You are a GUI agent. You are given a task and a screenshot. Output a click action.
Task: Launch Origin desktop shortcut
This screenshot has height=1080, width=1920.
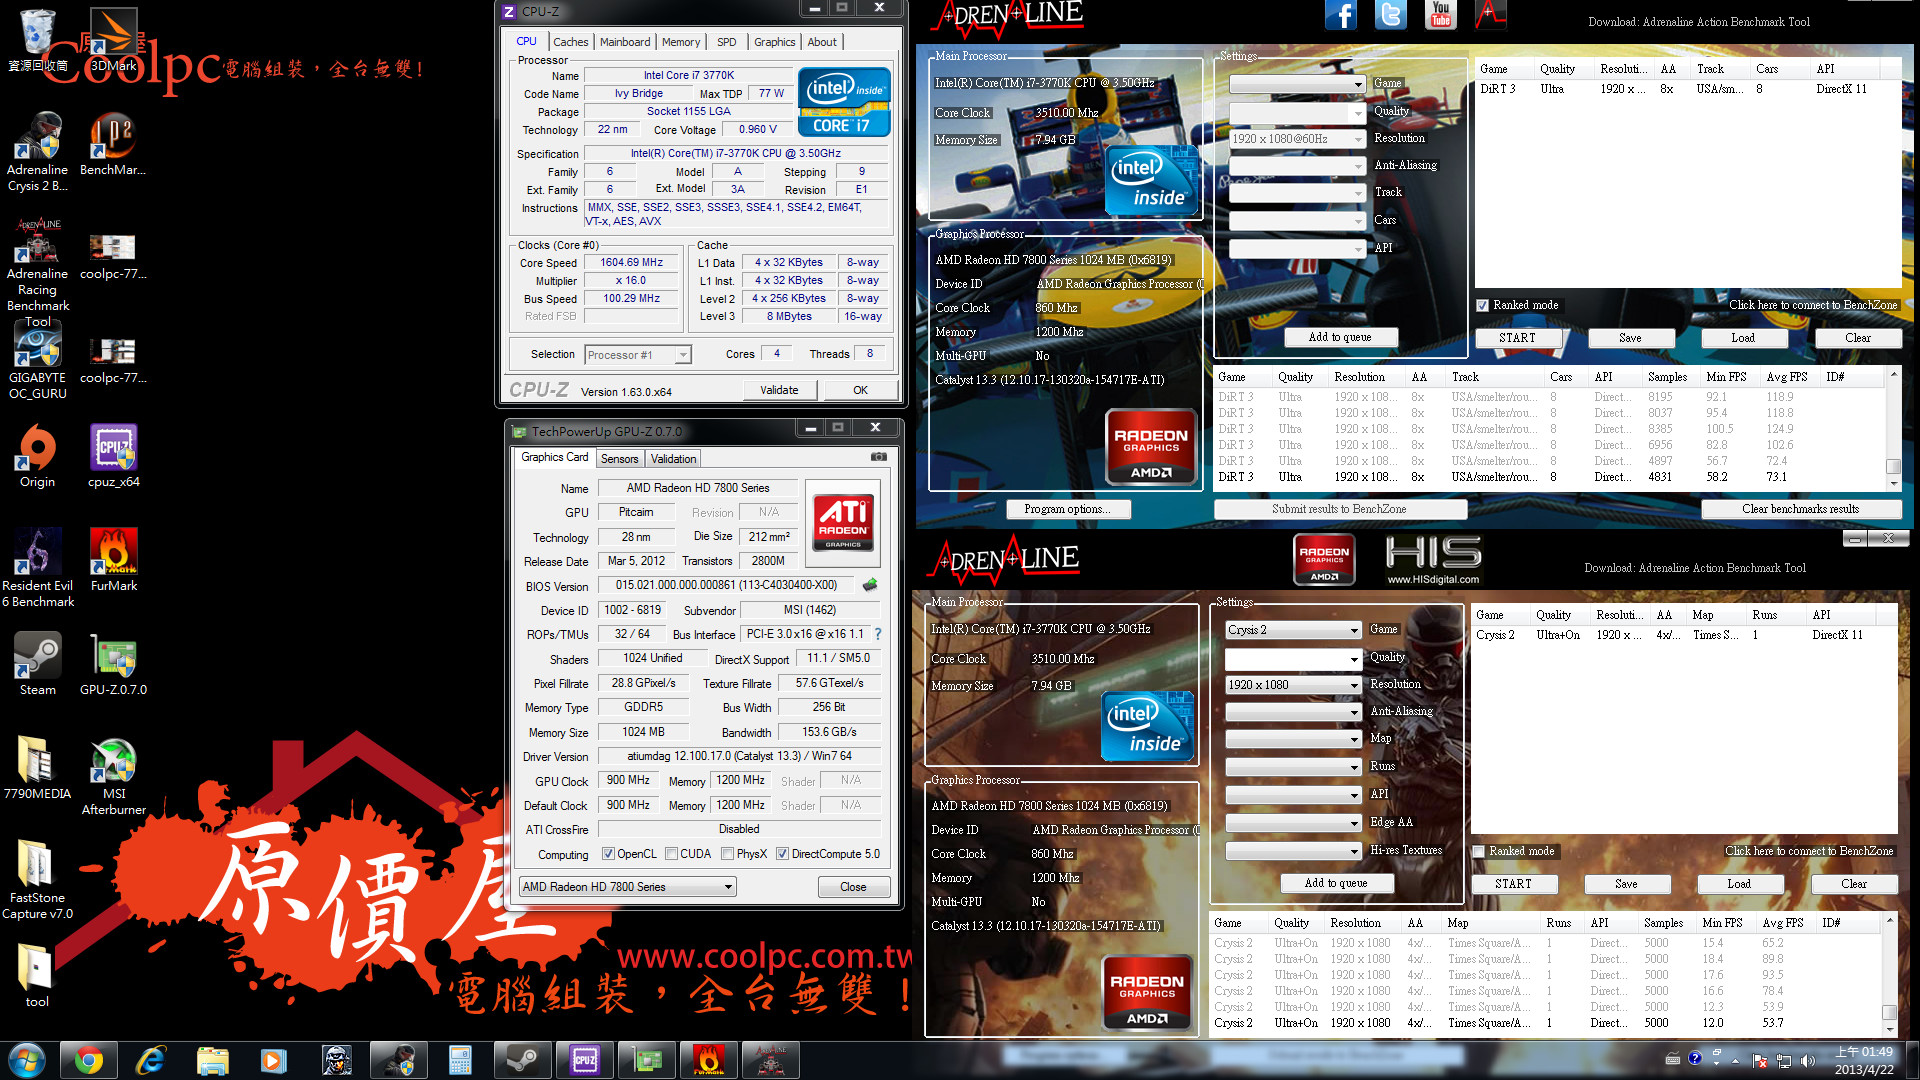(37, 456)
